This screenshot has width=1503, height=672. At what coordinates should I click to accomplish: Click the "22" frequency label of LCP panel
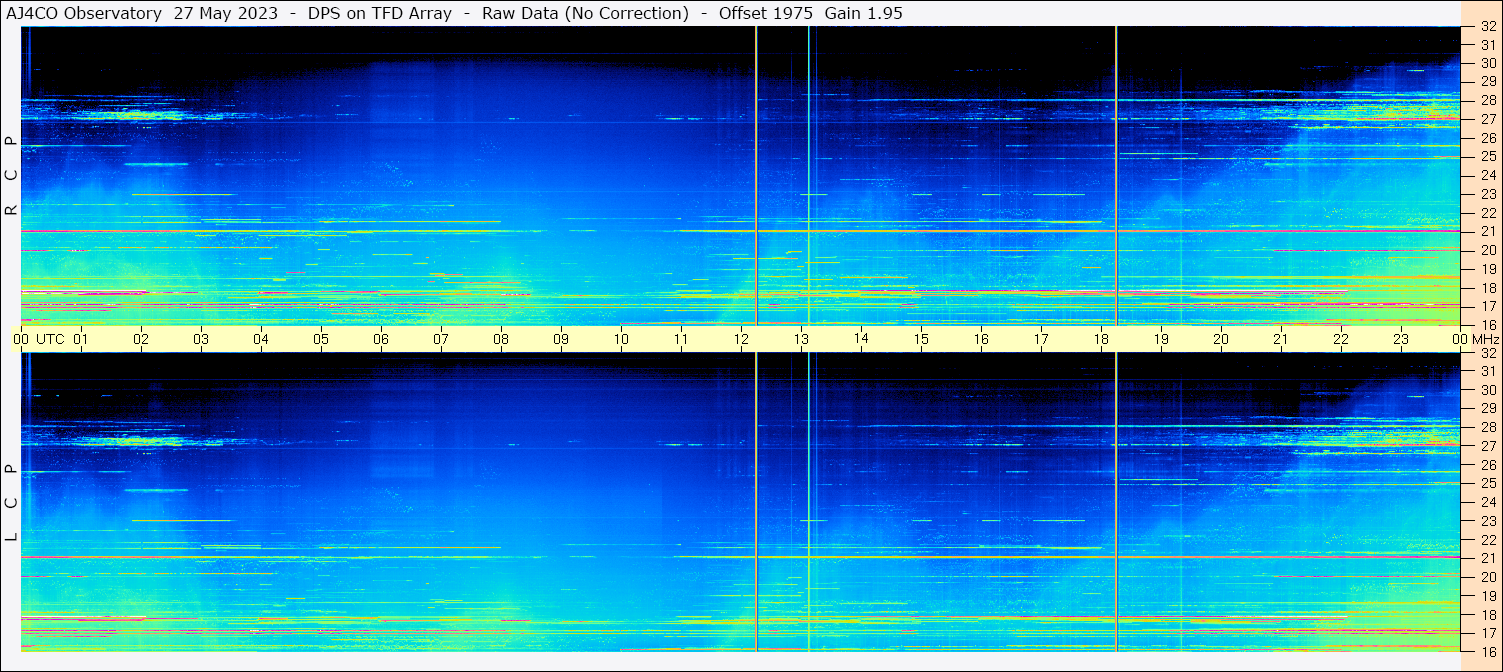(x=1487, y=539)
